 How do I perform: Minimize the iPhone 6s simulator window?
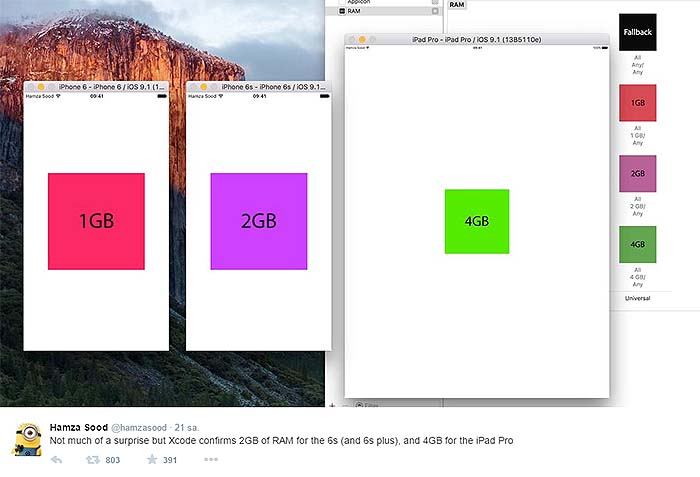tap(205, 87)
